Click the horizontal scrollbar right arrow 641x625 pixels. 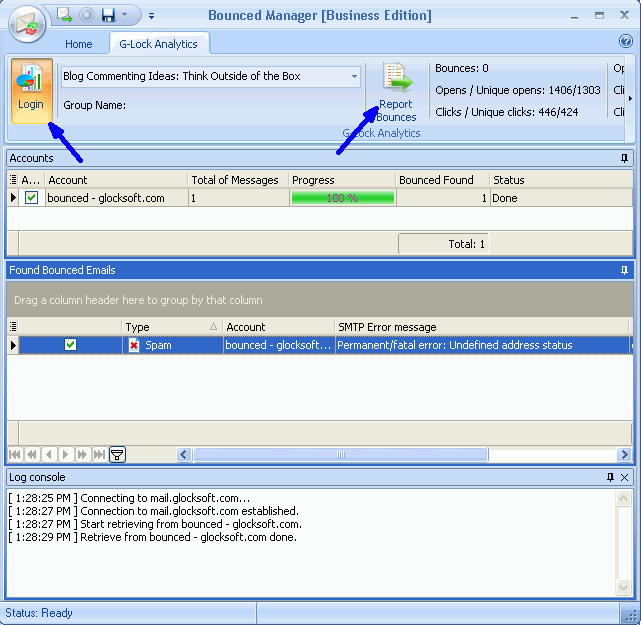tap(624, 455)
